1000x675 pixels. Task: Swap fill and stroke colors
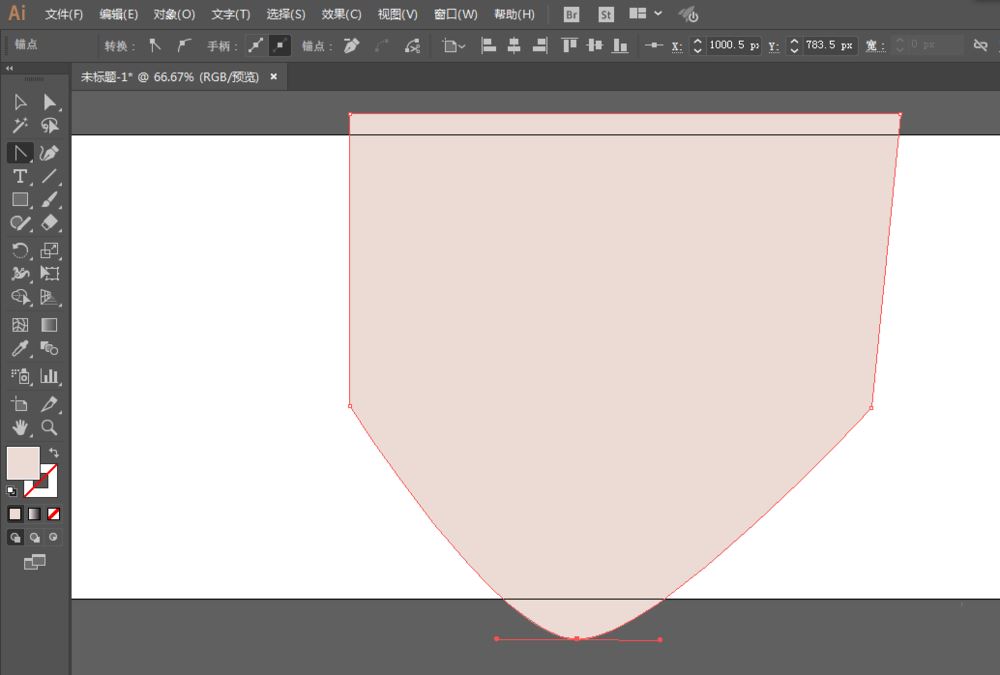54,453
